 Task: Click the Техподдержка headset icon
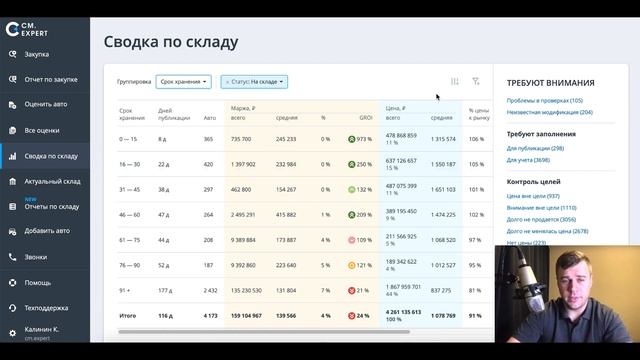tap(13, 308)
